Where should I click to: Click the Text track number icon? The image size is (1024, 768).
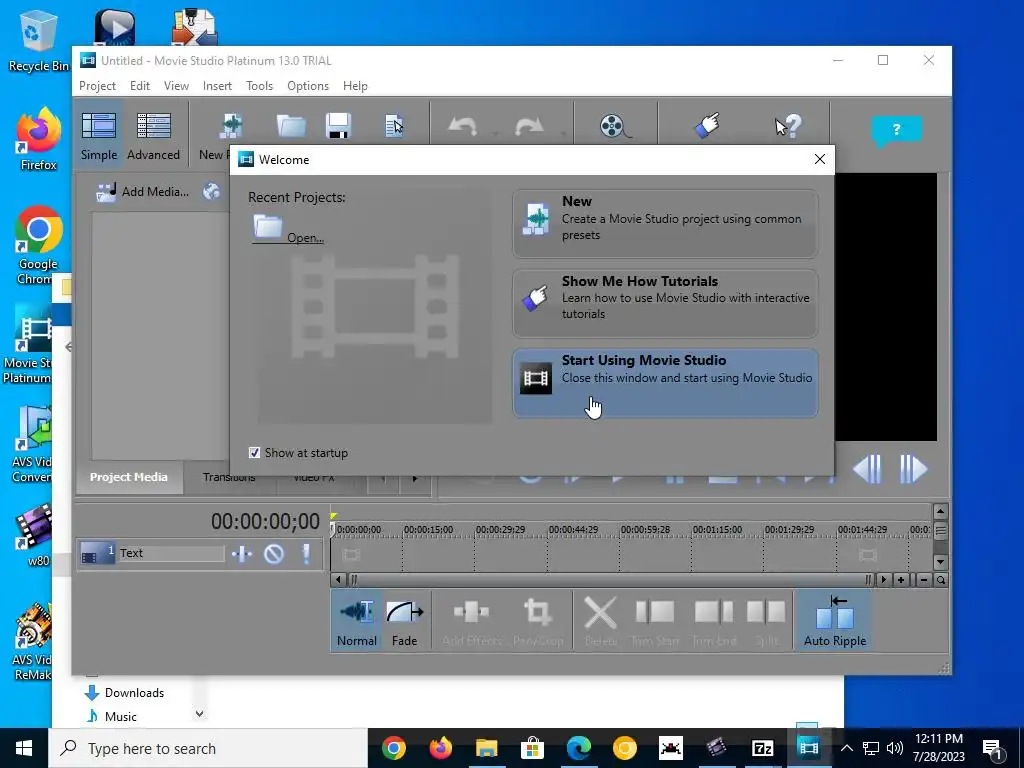97,554
